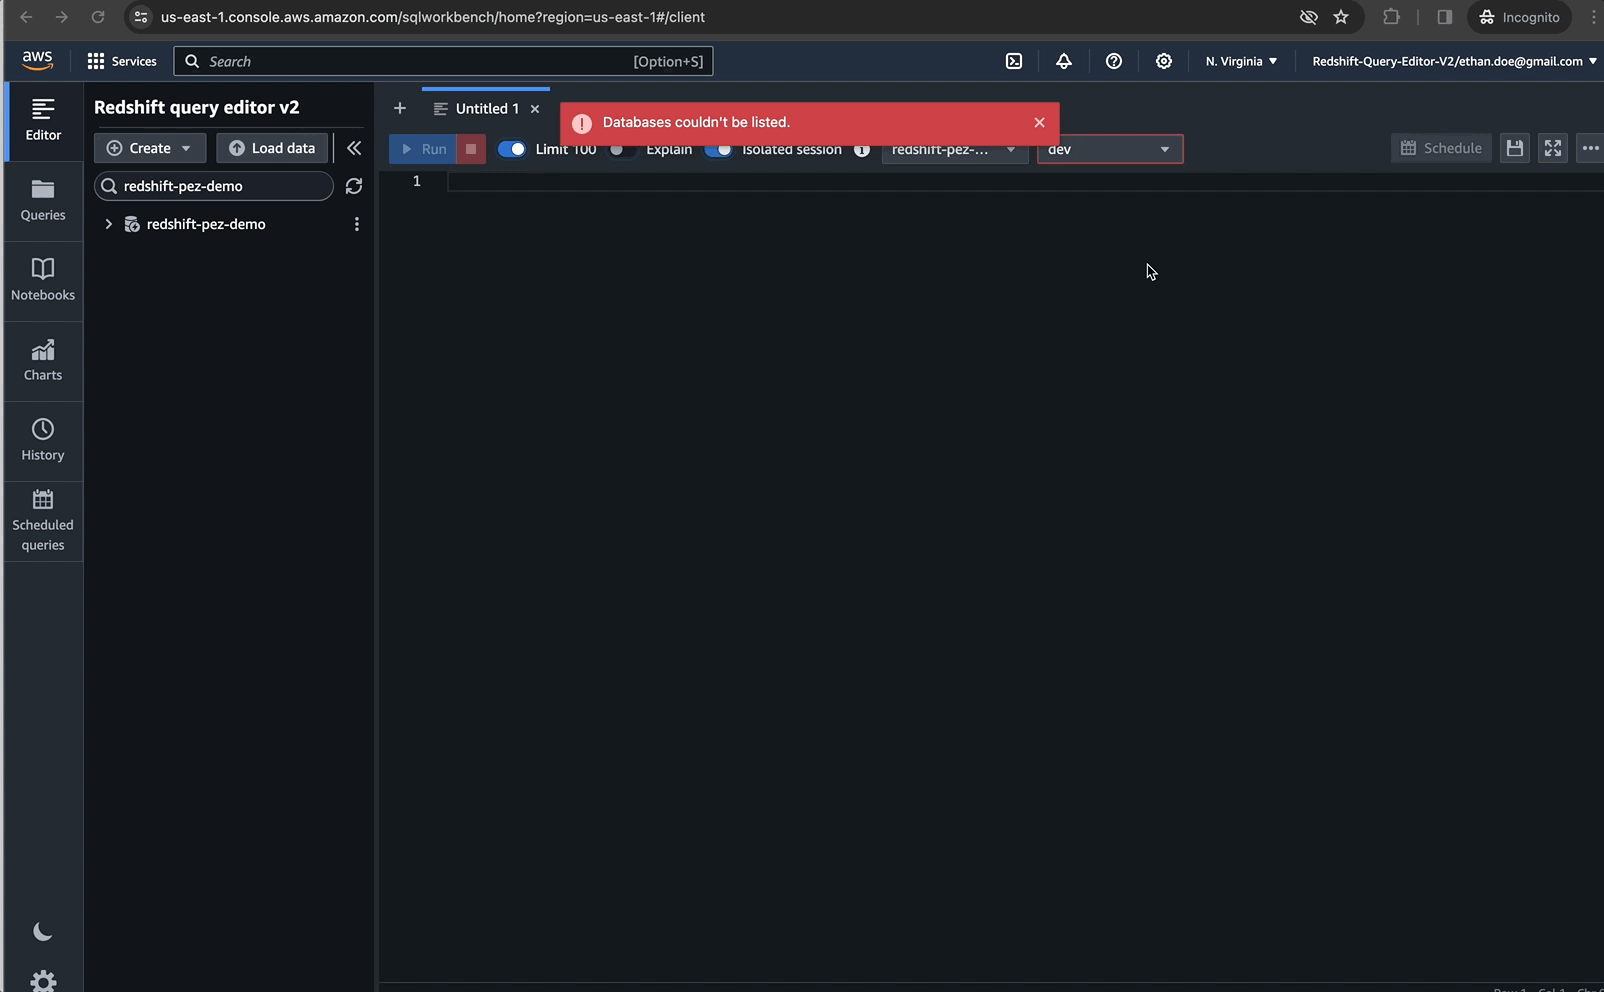1604x992 pixels.
Task: Add a new editor tab
Action: 400,108
